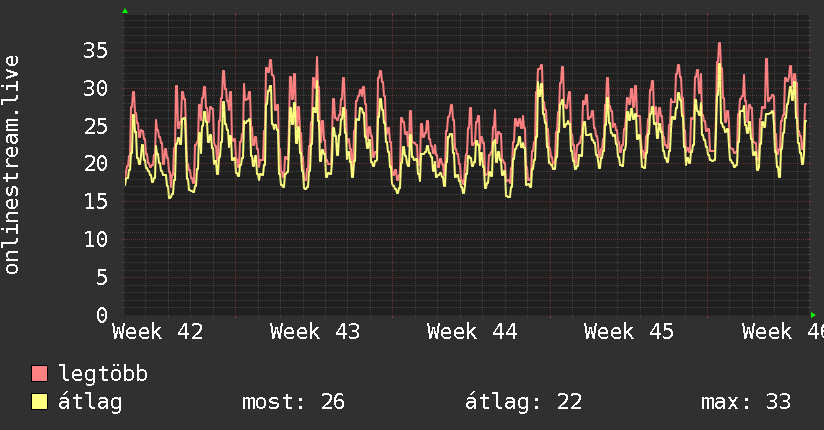Click the y-axis value 25
Viewport: 824px width, 430px height.
coord(96,126)
